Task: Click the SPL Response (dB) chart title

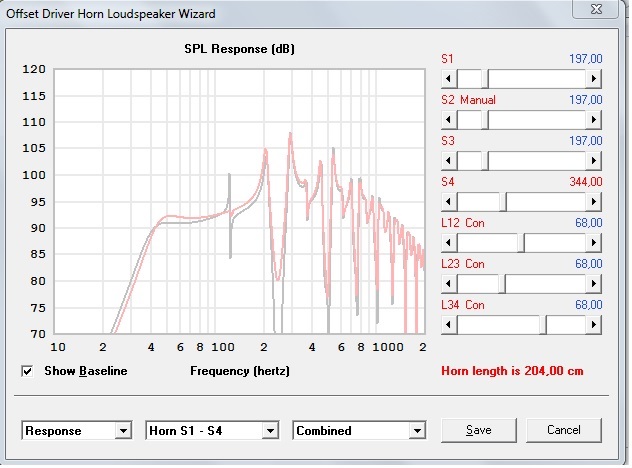Action: tap(239, 49)
